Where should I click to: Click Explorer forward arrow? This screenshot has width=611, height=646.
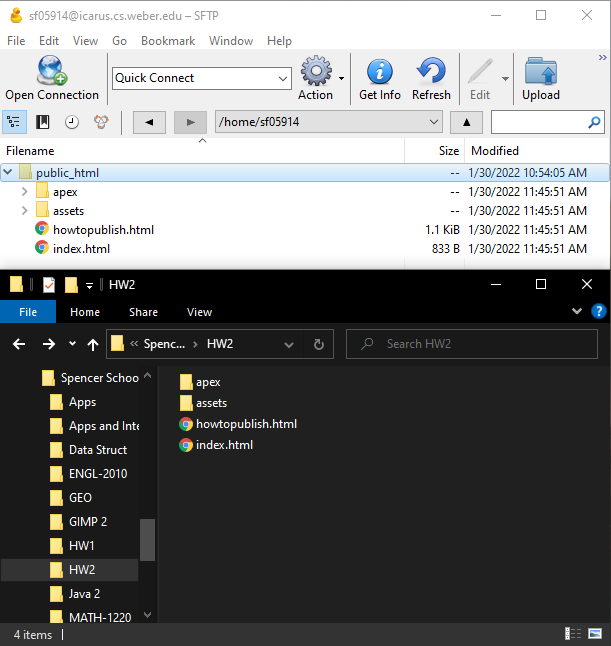[49, 344]
